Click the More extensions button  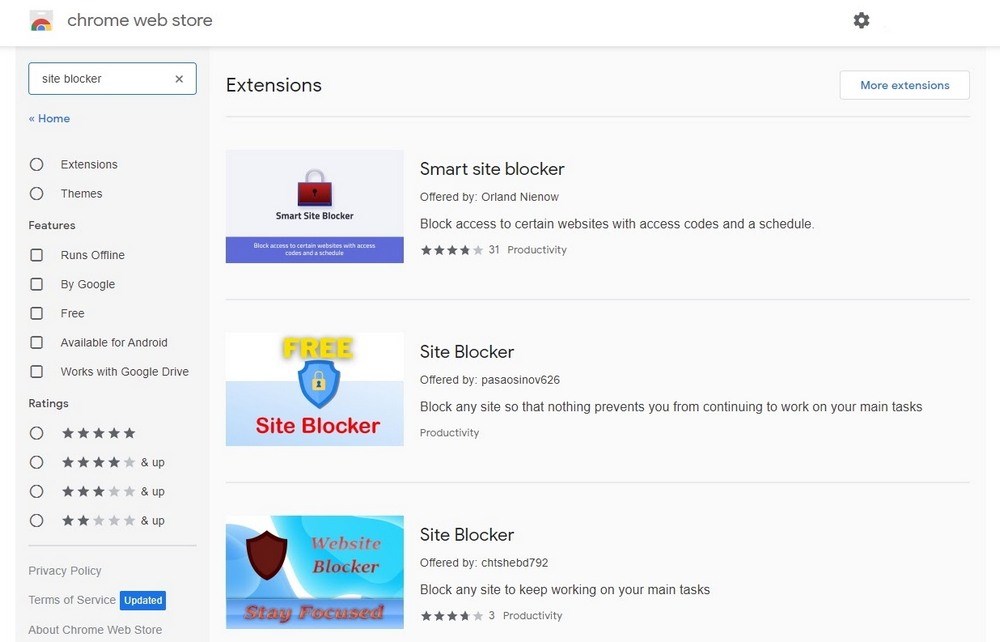(x=904, y=85)
